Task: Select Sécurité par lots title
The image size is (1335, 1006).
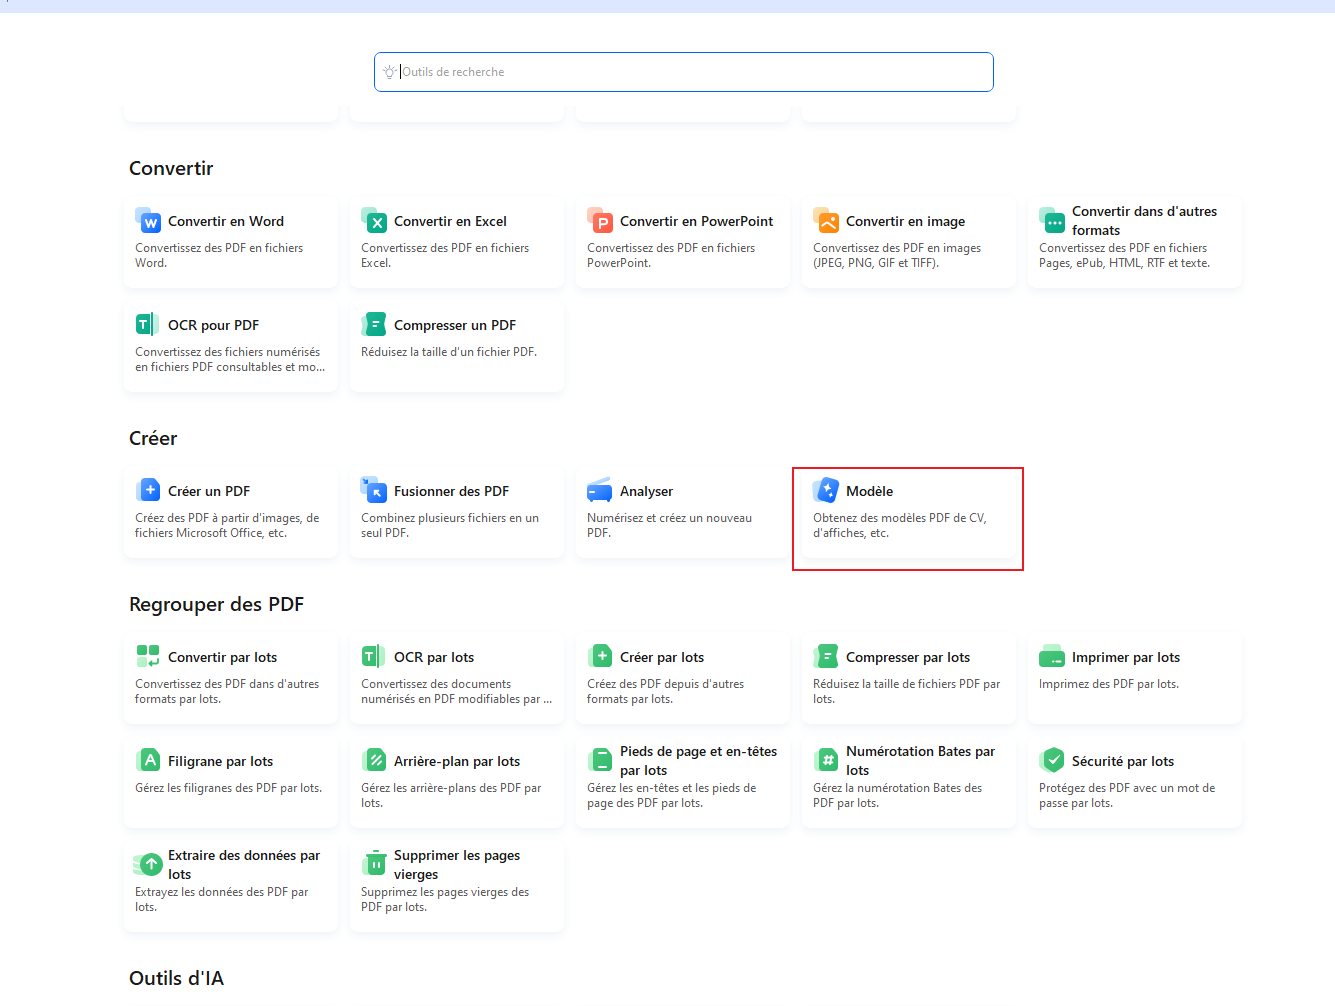Action: coord(1123,761)
